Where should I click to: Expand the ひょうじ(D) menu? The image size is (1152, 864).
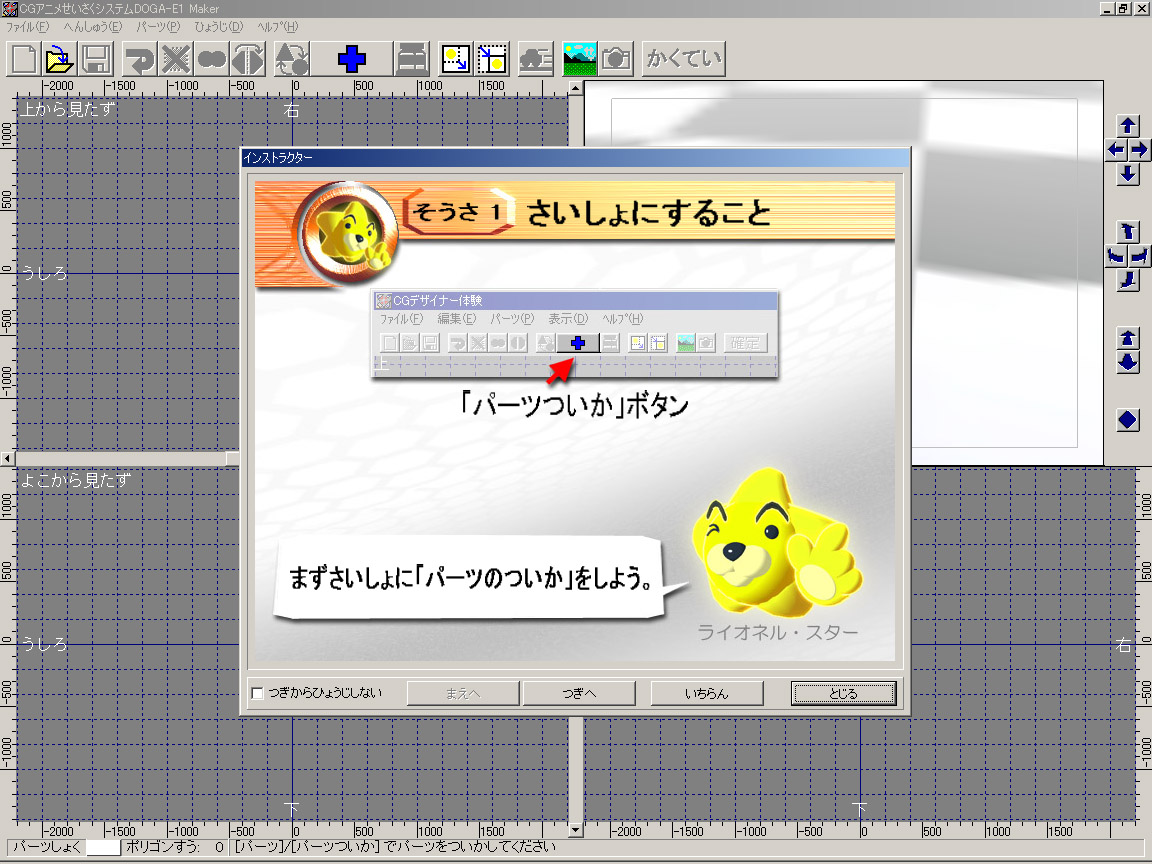[x=218, y=26]
